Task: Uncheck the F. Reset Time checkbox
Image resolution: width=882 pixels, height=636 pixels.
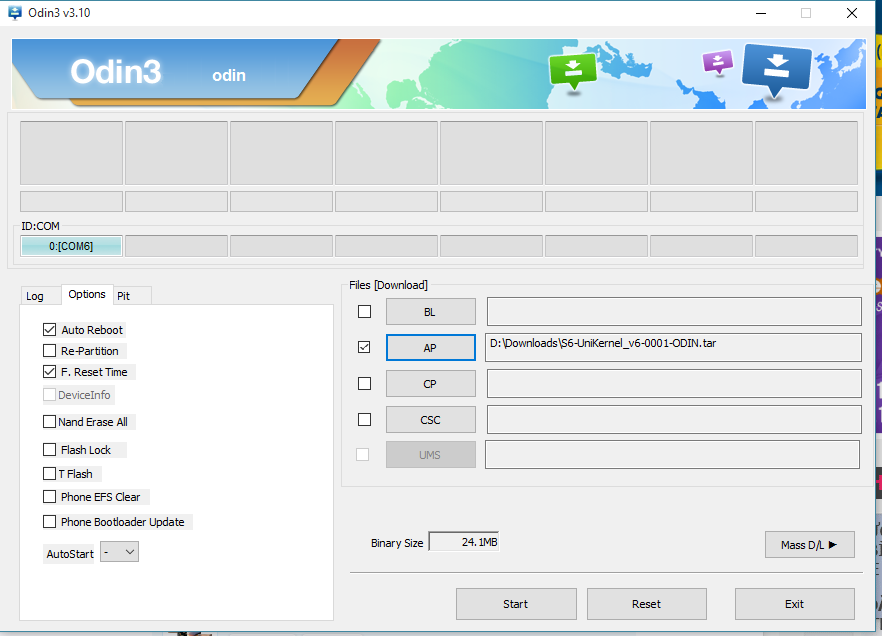Action: pos(50,372)
